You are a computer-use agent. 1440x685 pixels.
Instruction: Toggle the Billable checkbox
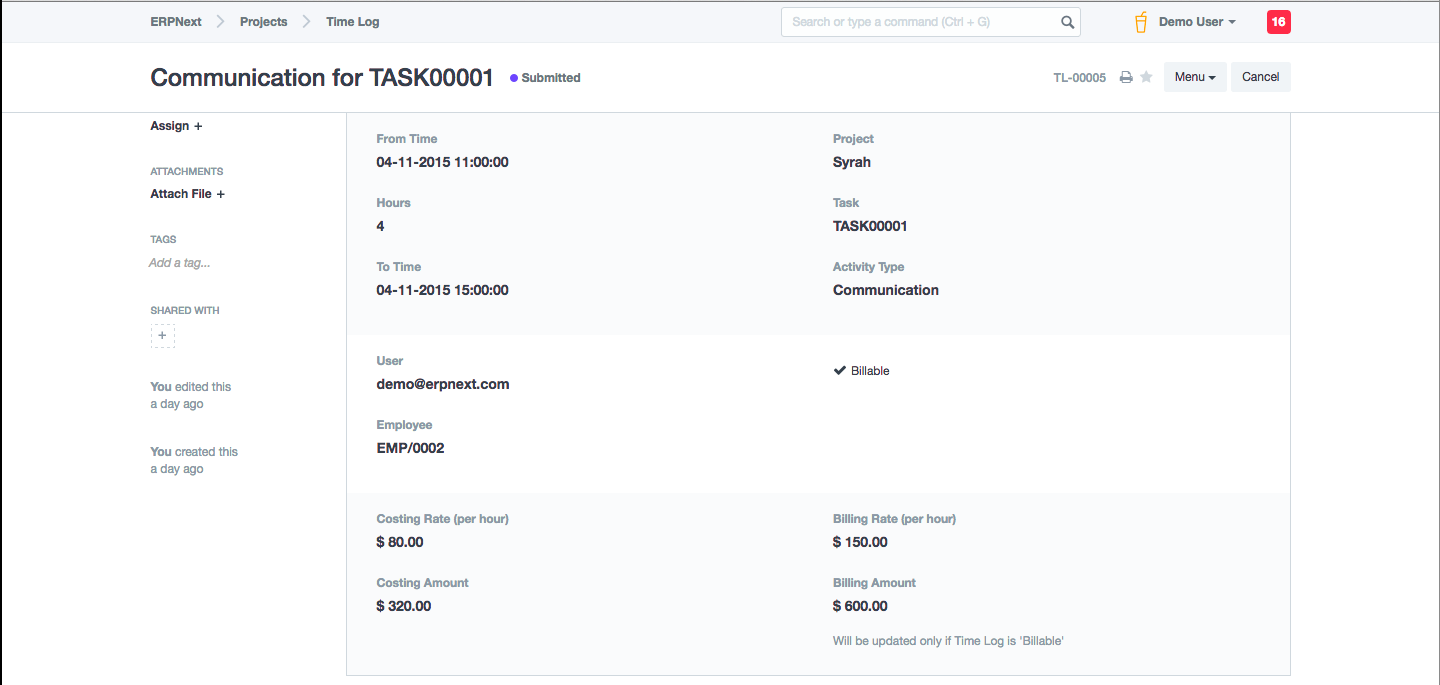point(840,371)
